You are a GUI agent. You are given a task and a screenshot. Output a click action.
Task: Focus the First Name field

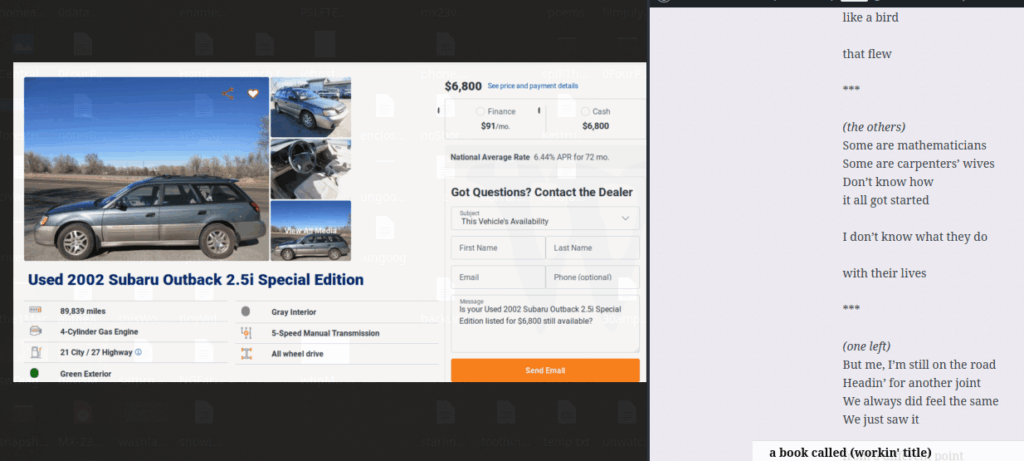[x=498, y=248]
